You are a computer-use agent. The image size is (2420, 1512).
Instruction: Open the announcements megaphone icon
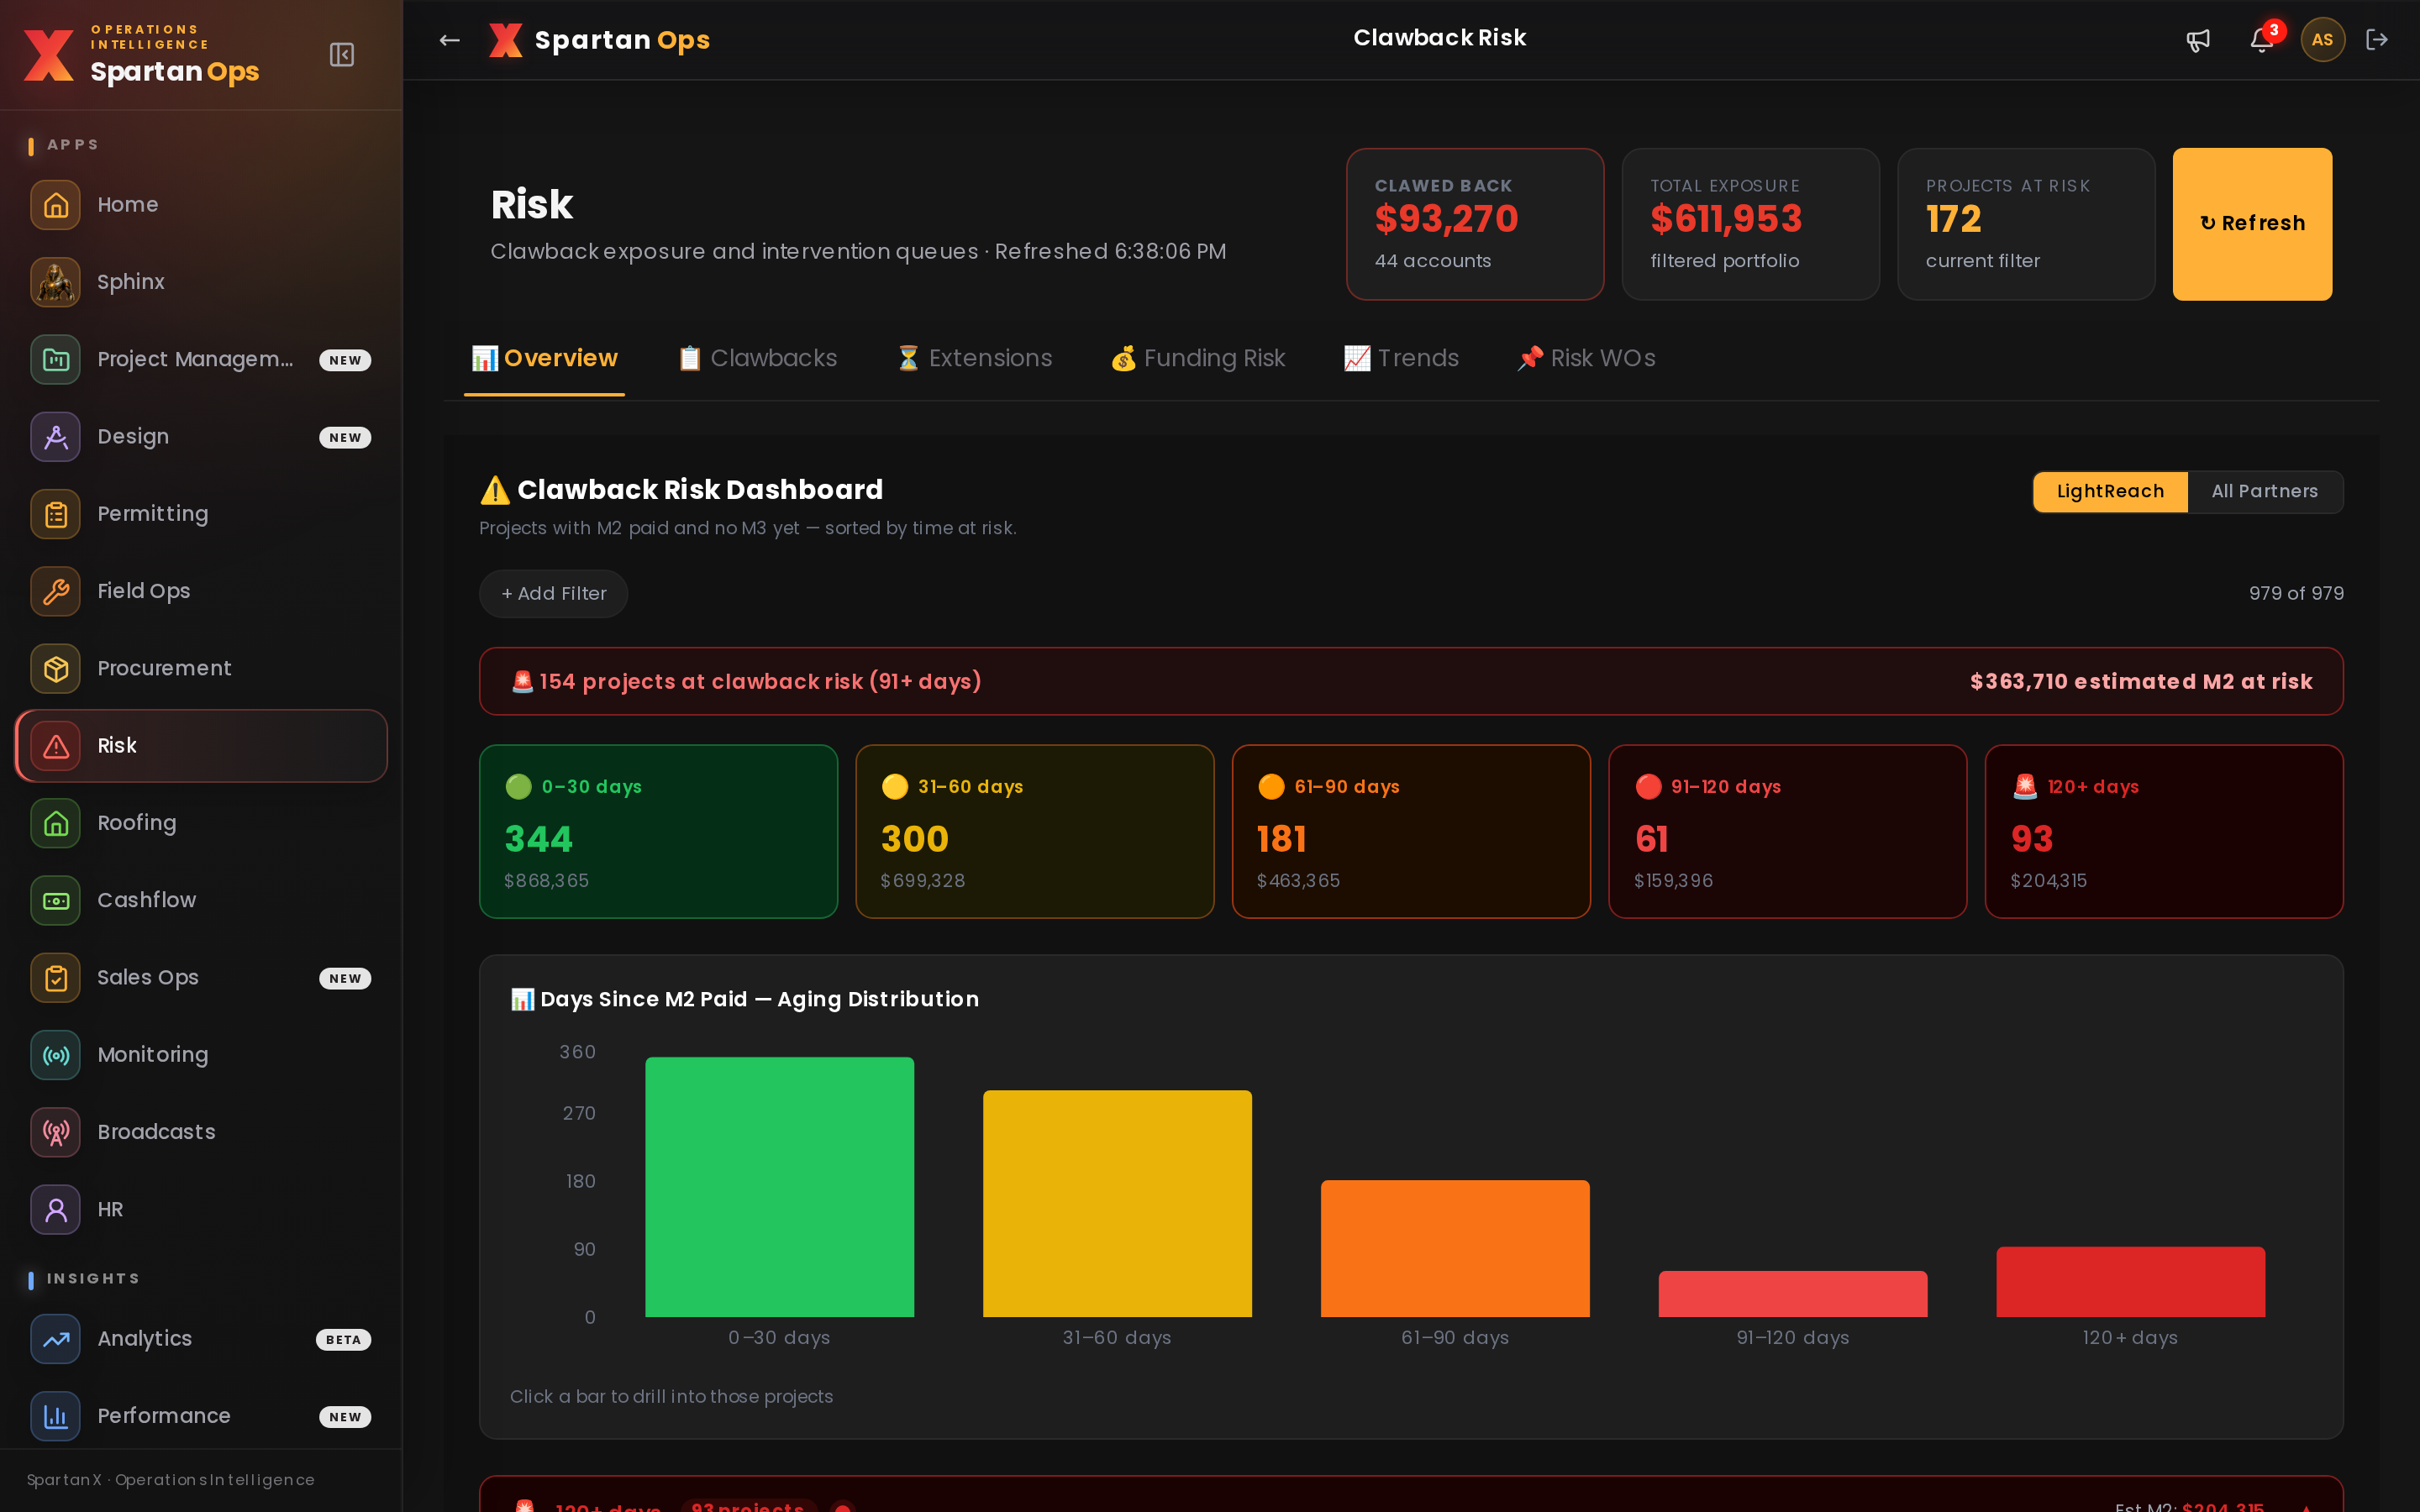[x=2198, y=40]
